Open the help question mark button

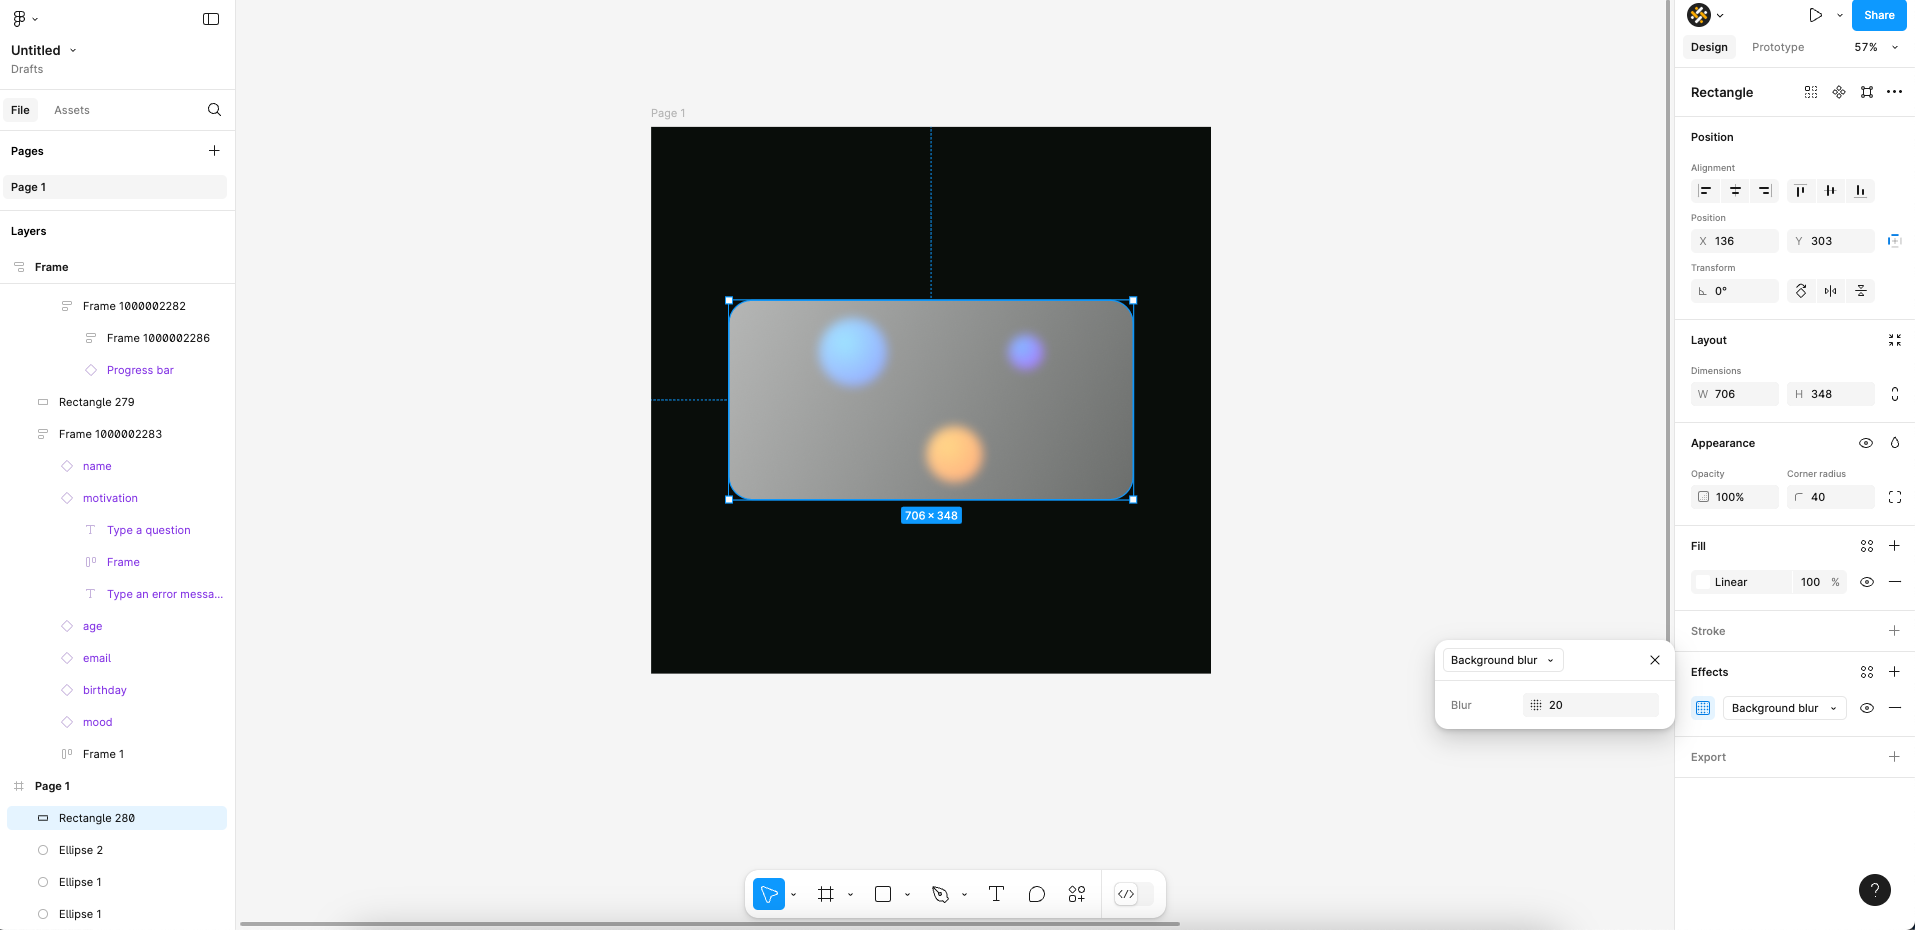[1875, 890]
